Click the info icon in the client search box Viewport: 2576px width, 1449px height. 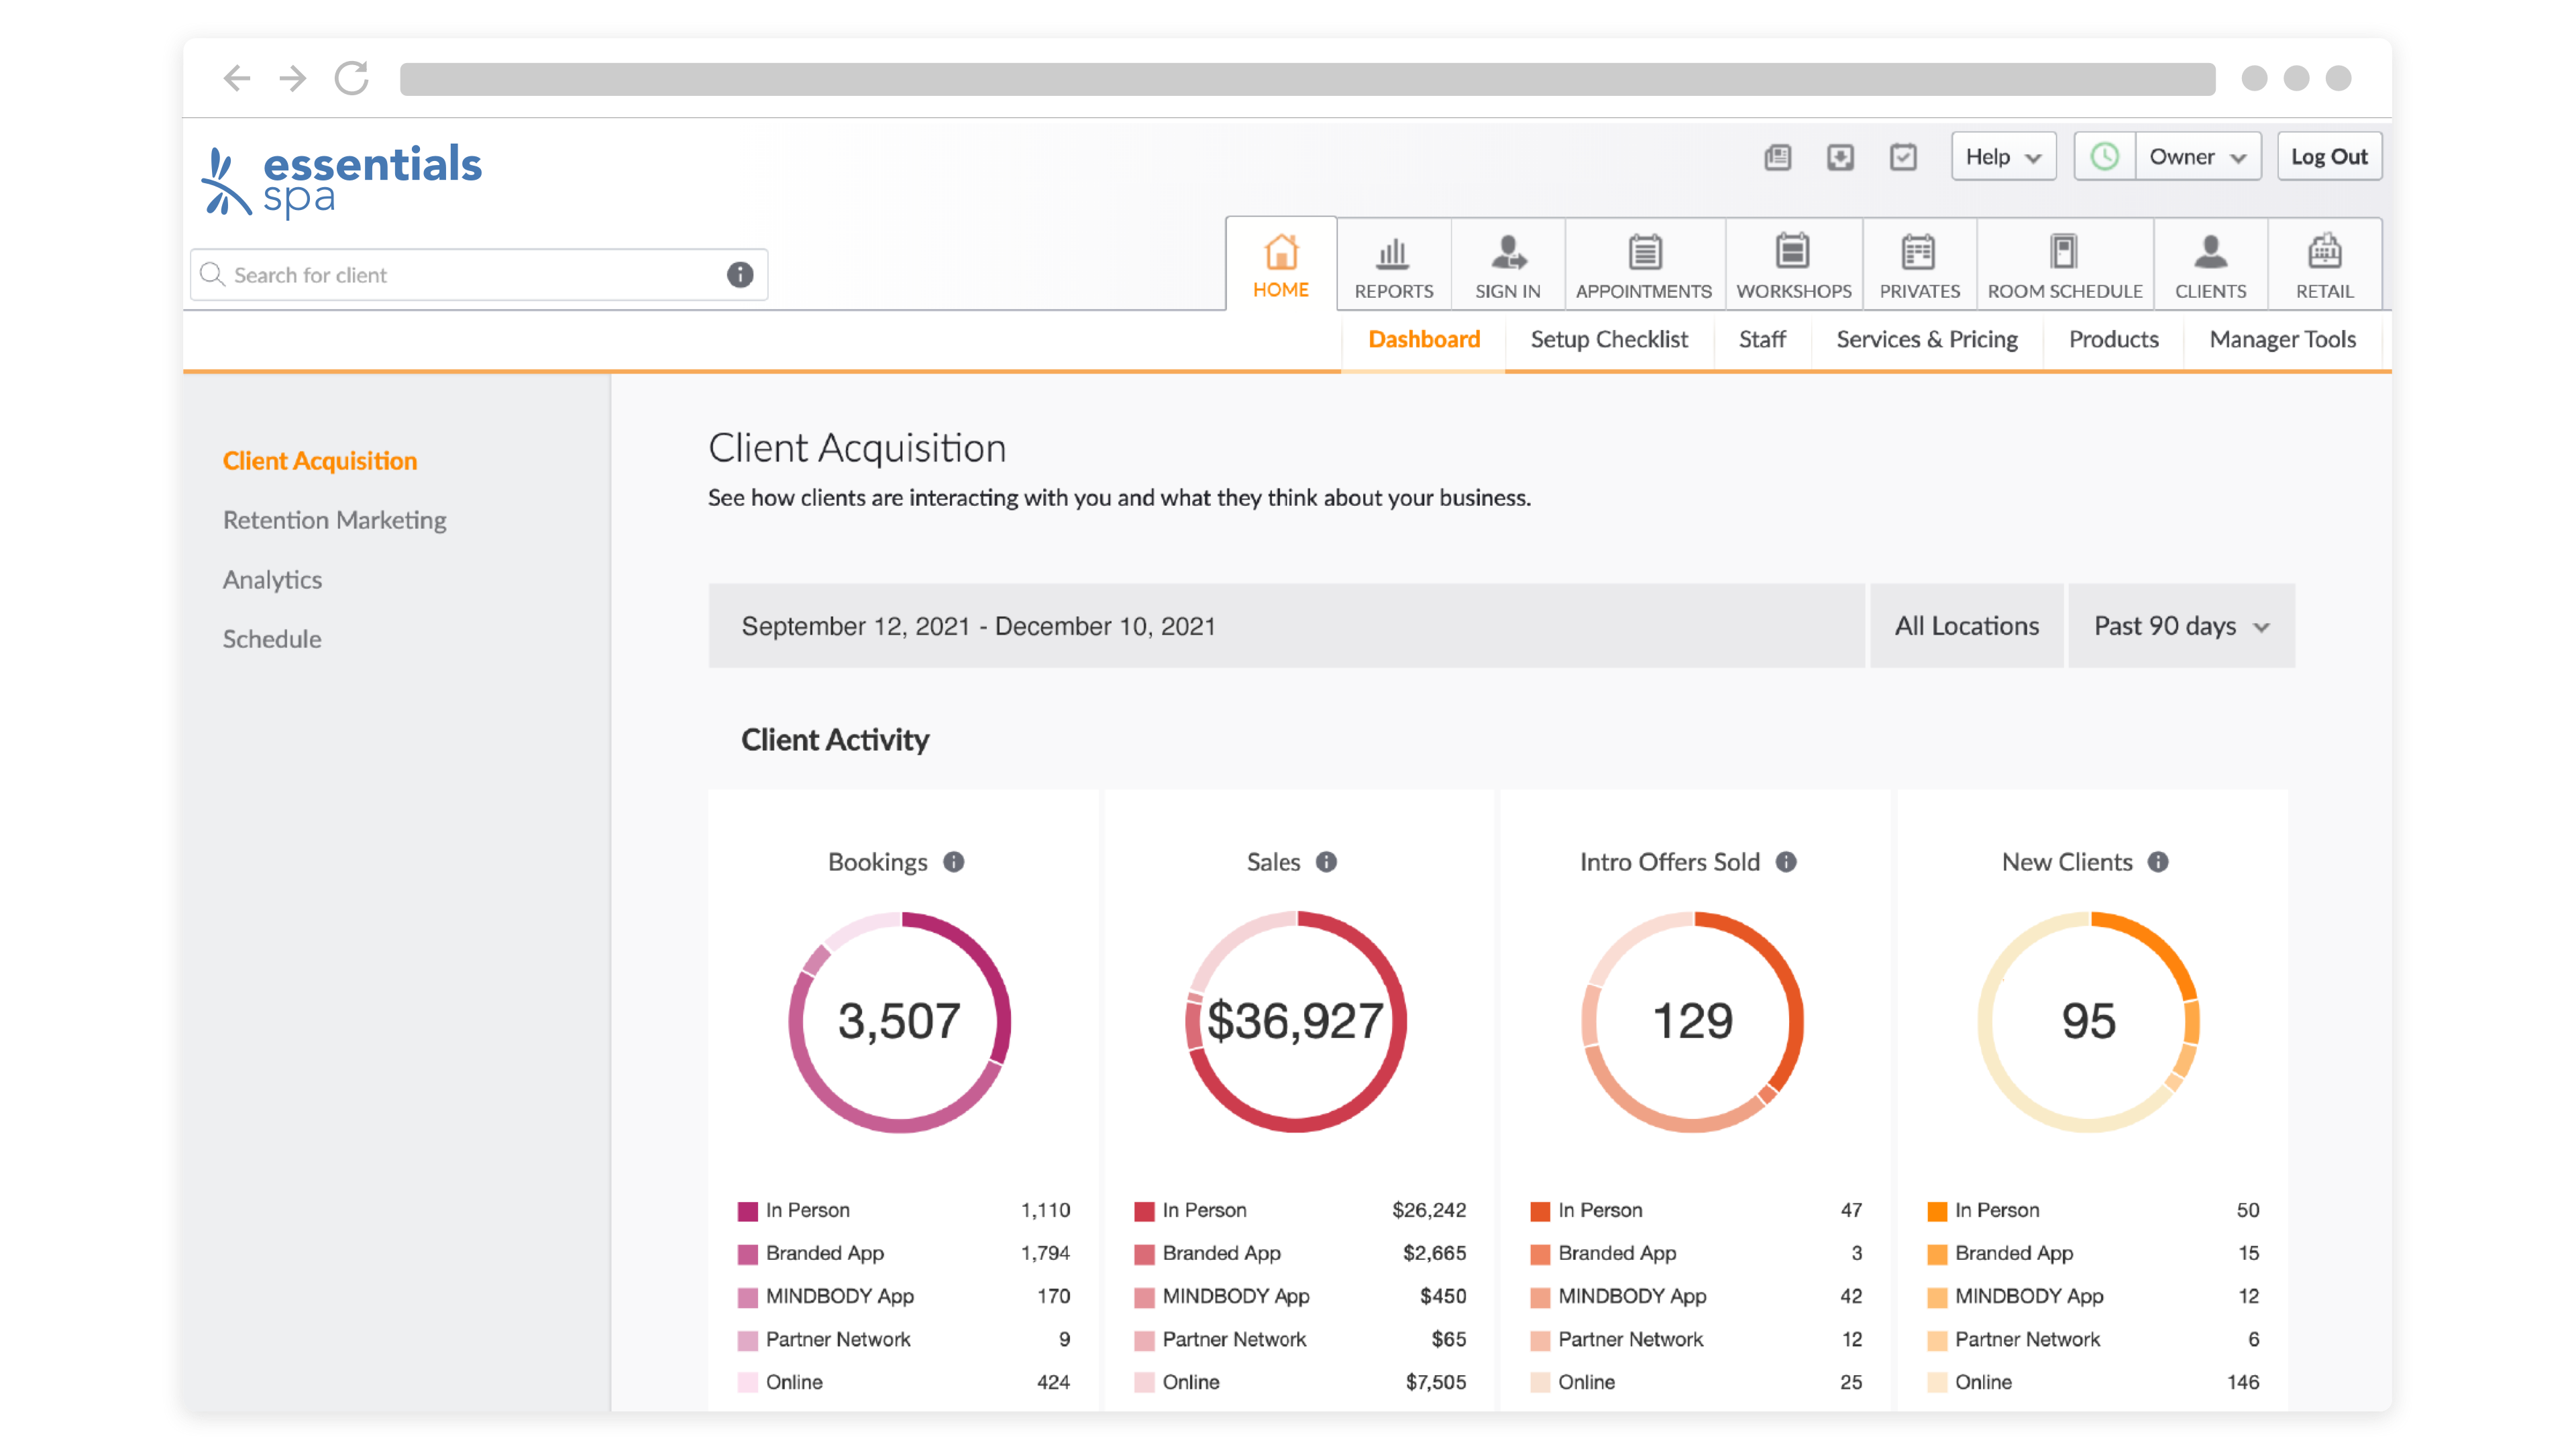click(x=739, y=275)
